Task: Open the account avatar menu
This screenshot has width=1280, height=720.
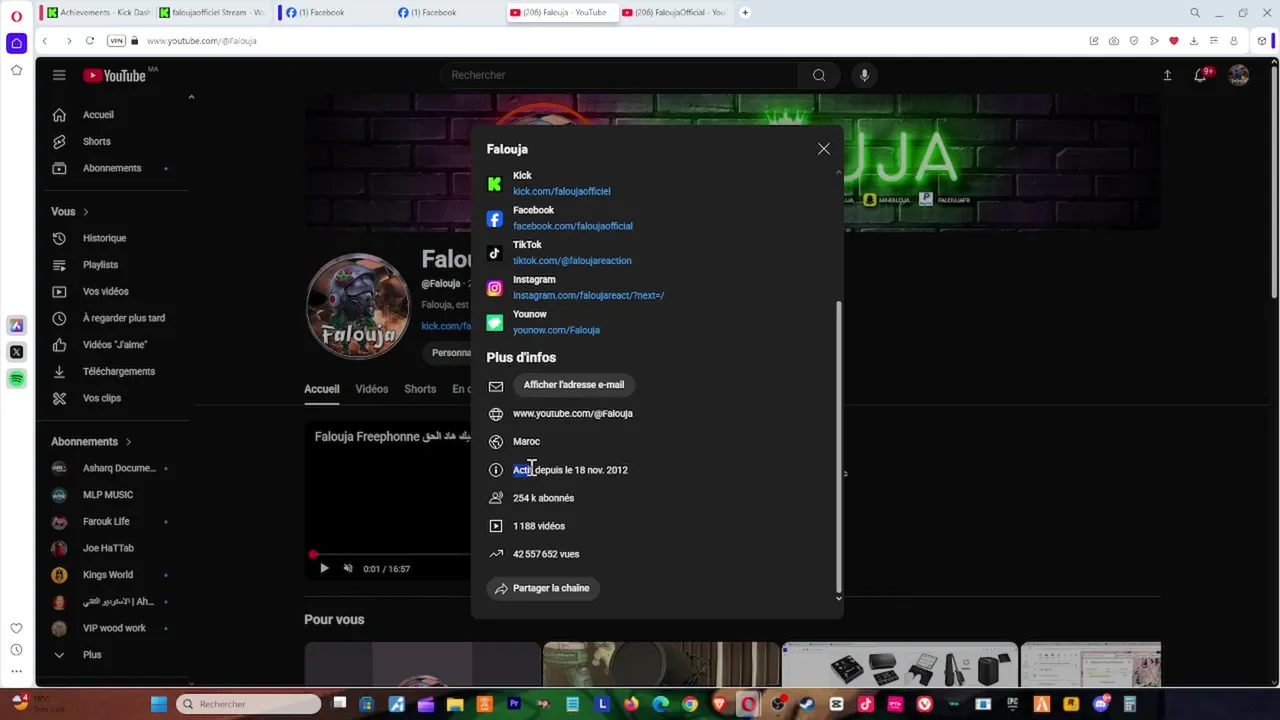Action: [1239, 75]
